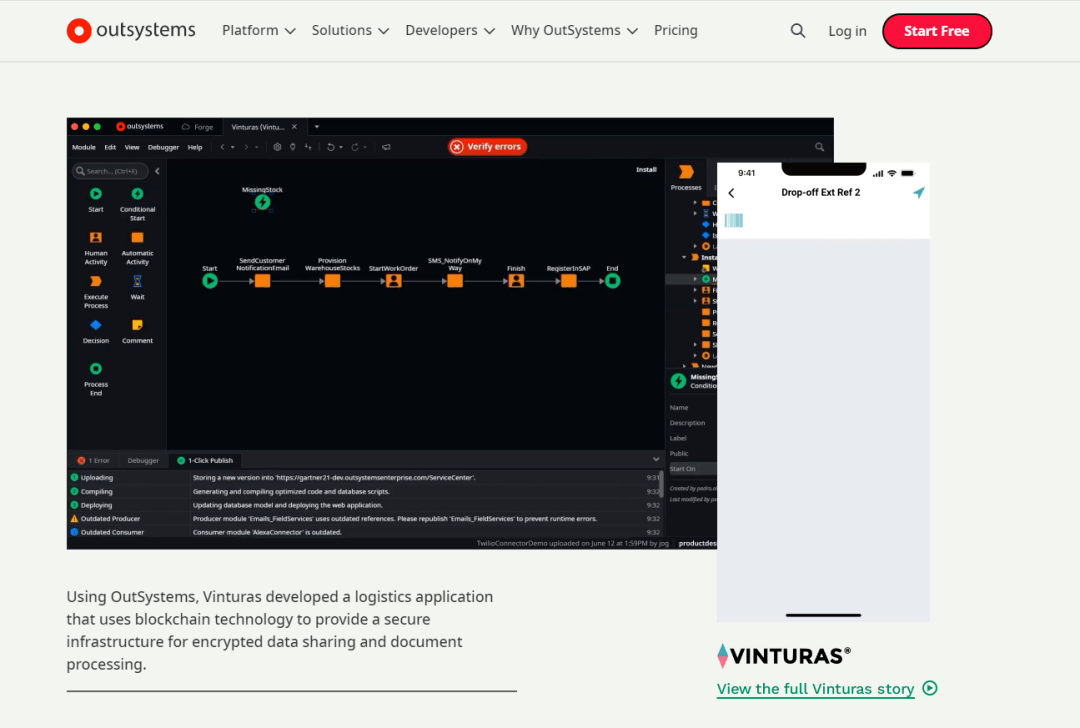
Task: Click the Log in link
Action: [847, 31]
